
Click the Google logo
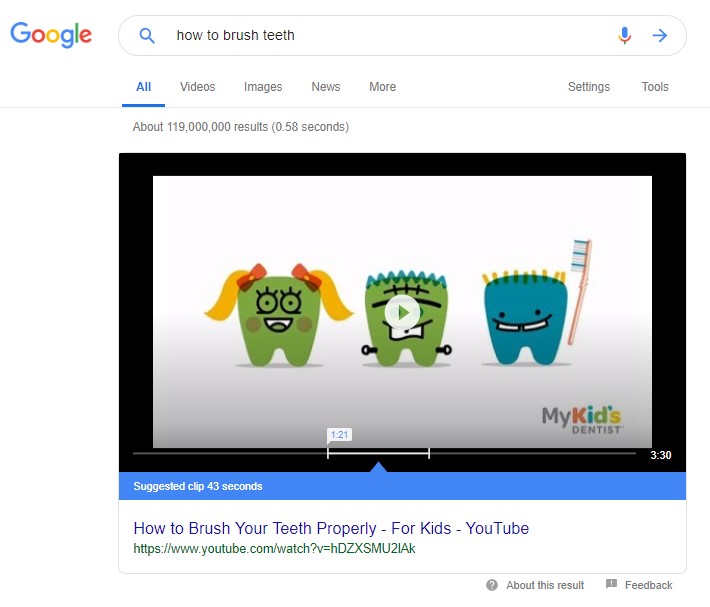(51, 34)
